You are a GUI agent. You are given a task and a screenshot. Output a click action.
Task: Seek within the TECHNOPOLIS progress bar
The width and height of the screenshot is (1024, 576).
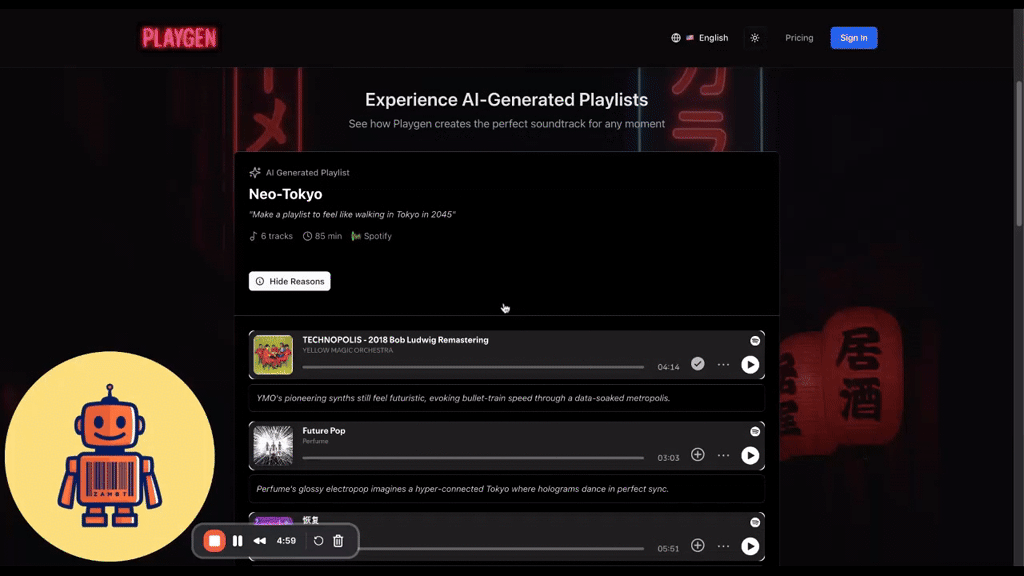pyautogui.click(x=473, y=367)
